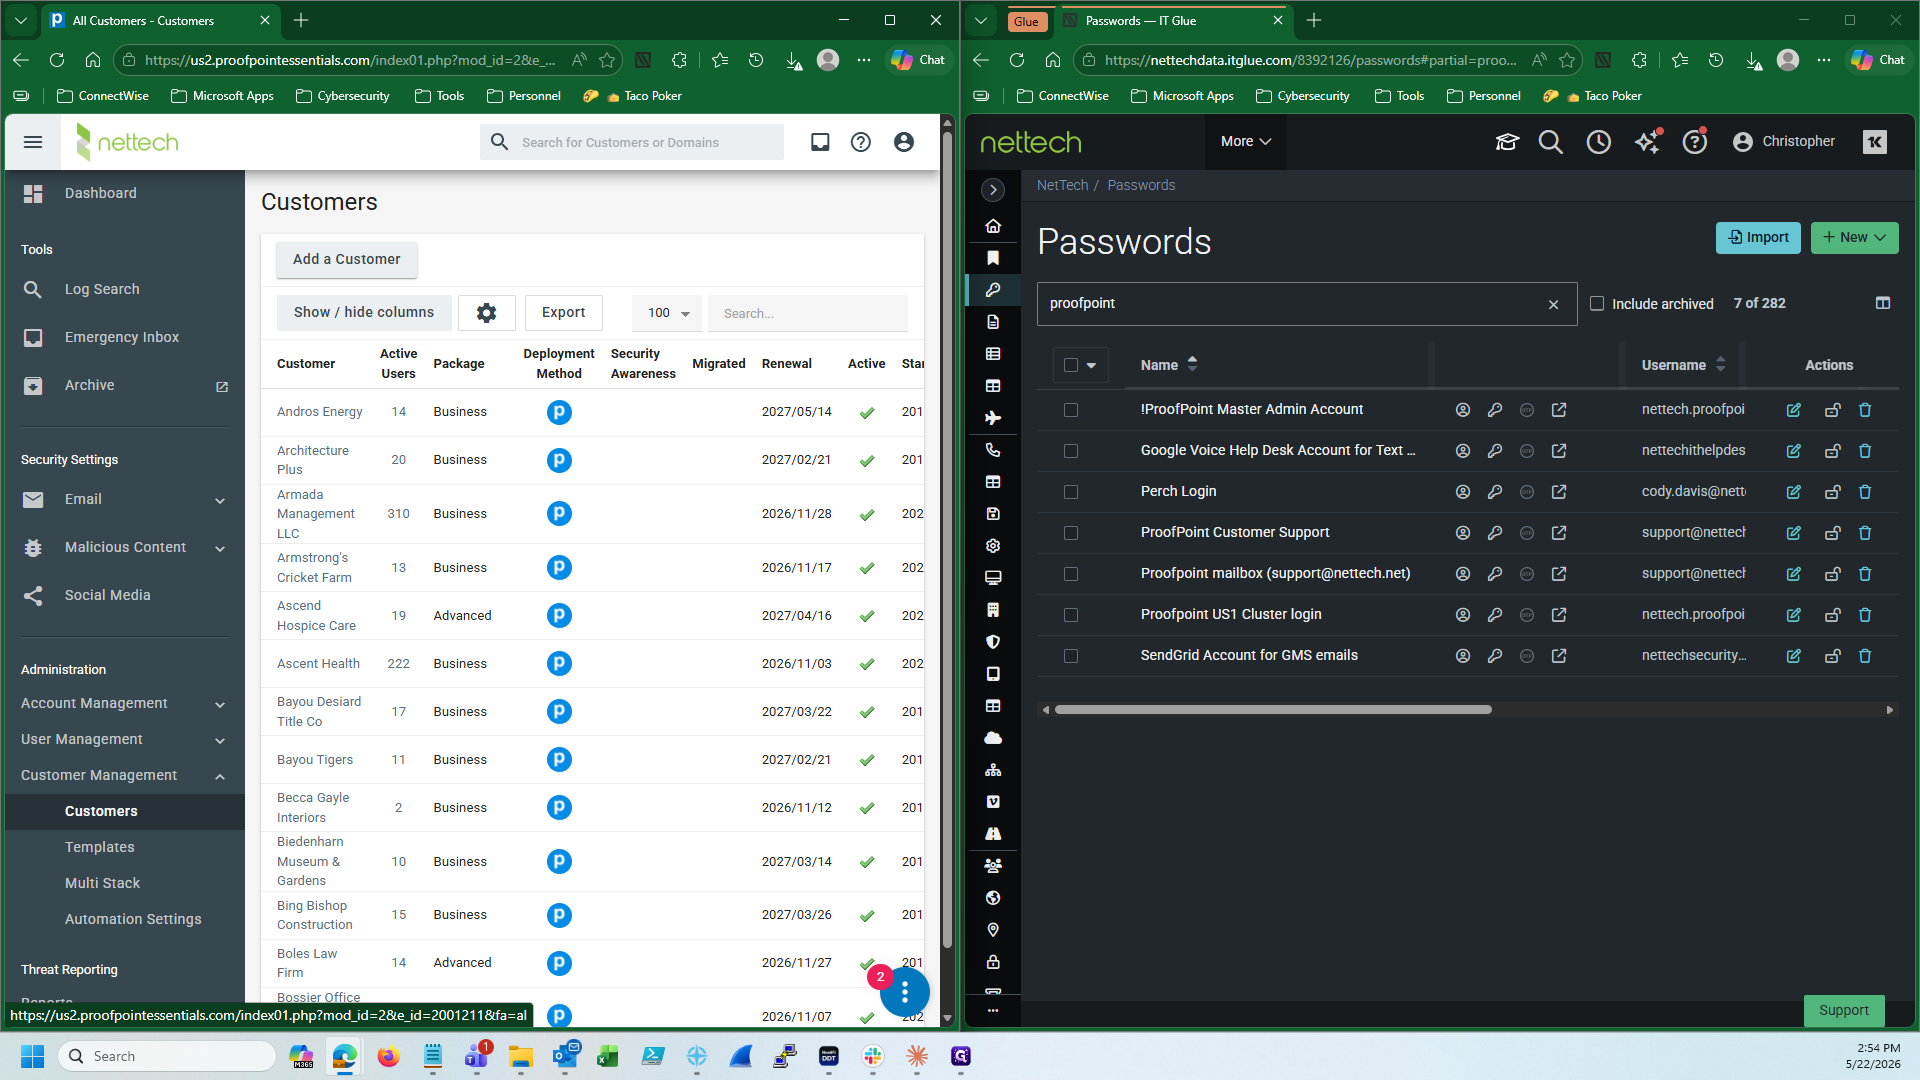The height and width of the screenshot is (1080, 1920).
Task: Expand User Management in sidebar
Action: click(124, 740)
